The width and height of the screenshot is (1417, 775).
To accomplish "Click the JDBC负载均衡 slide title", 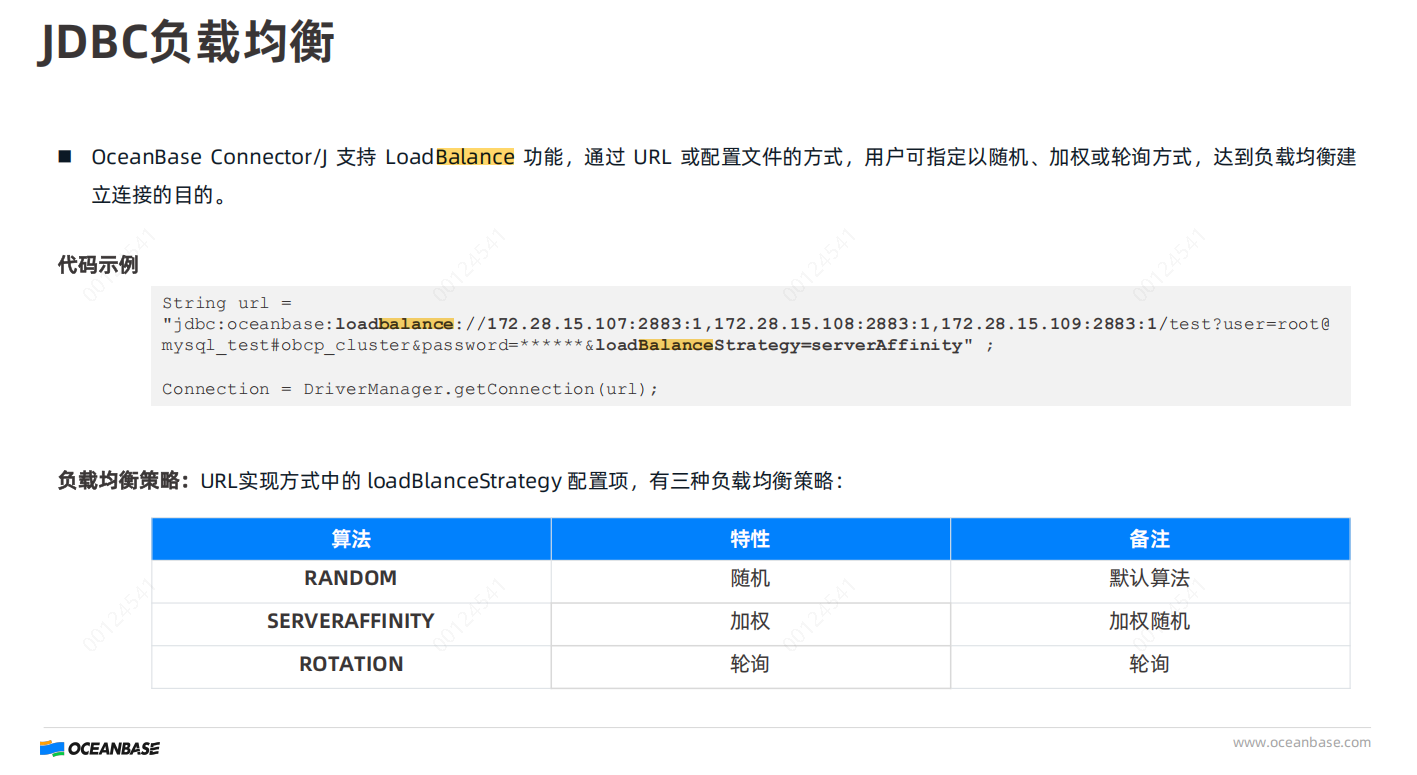I will point(186,43).
